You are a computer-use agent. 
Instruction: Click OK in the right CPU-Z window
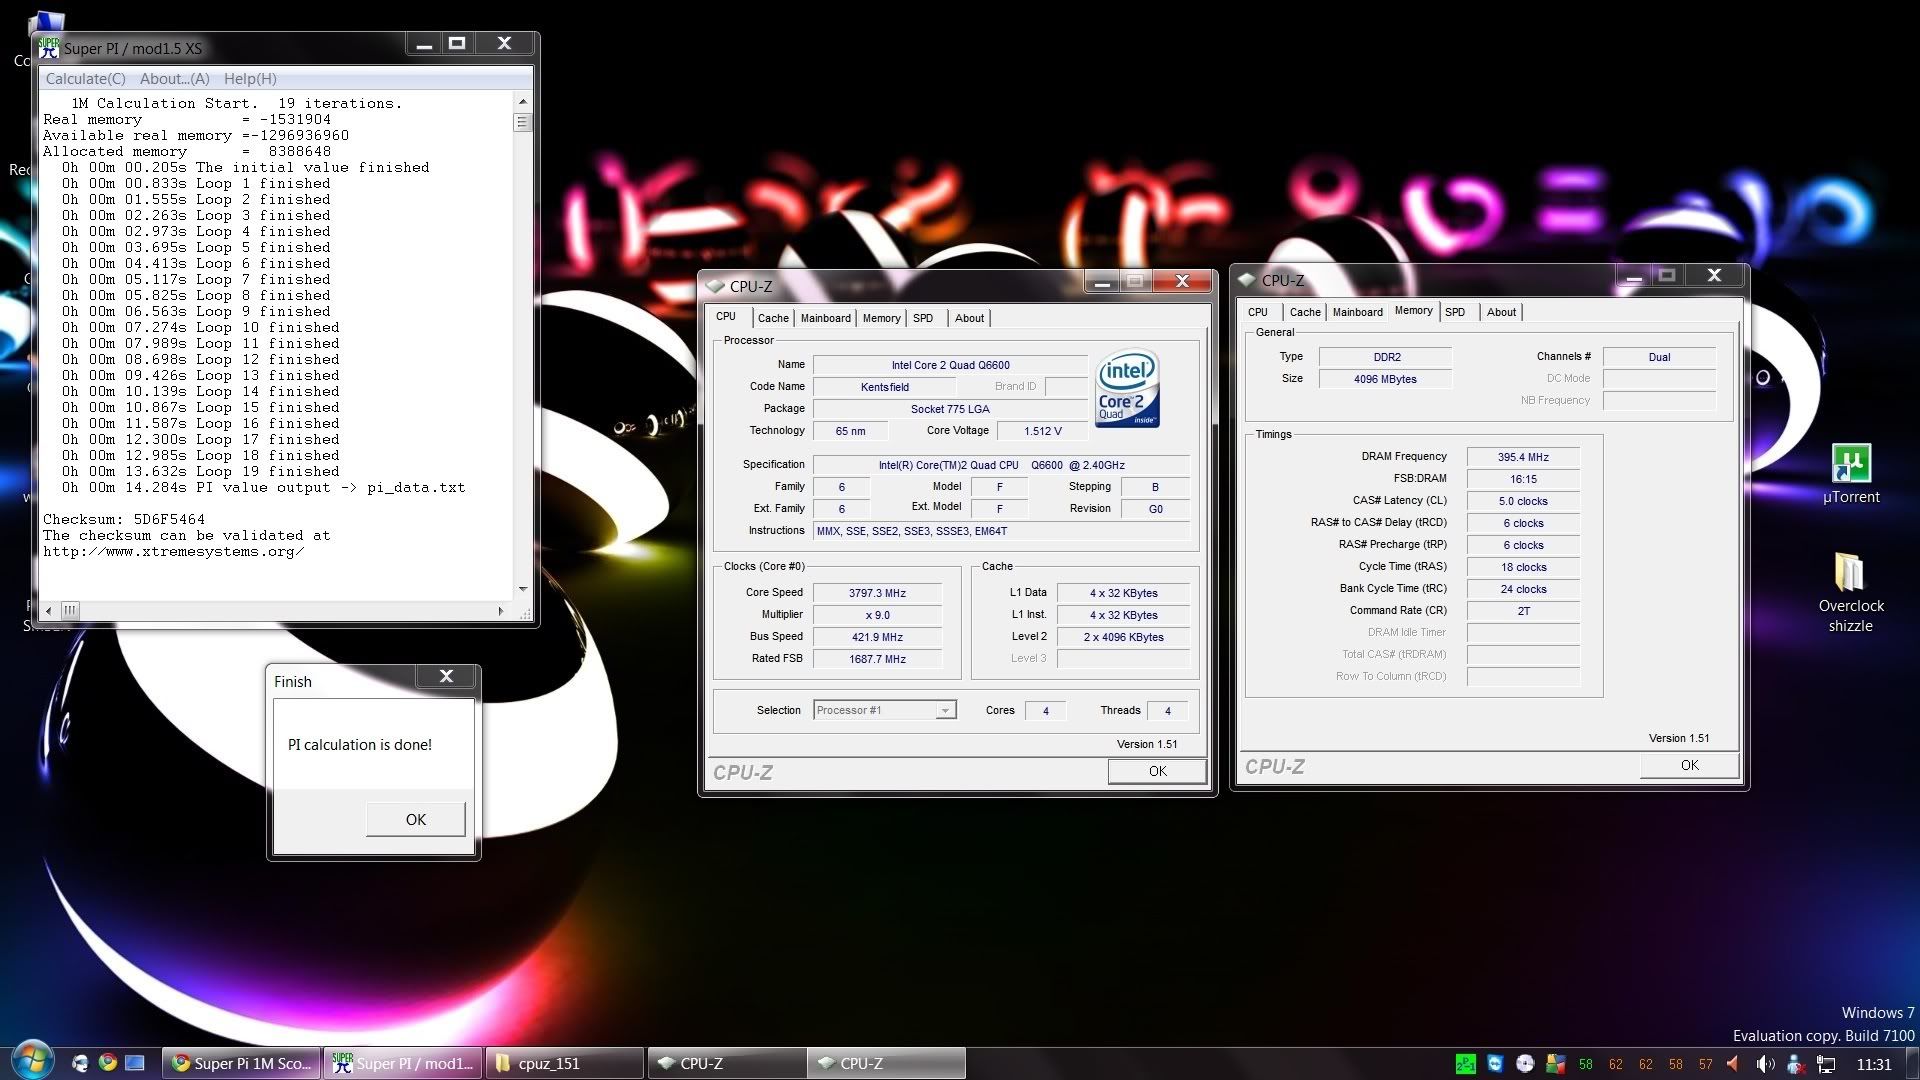coord(1689,765)
